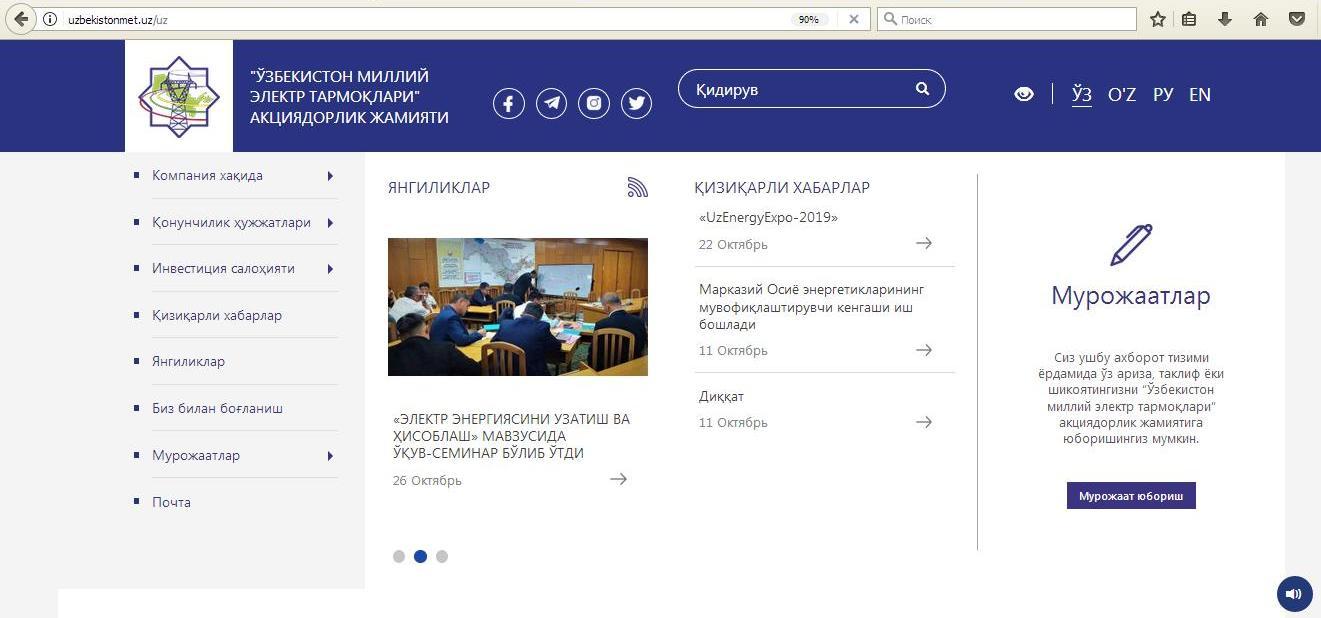
Task: Go to the browser home page icon
Action: click(x=1261, y=19)
